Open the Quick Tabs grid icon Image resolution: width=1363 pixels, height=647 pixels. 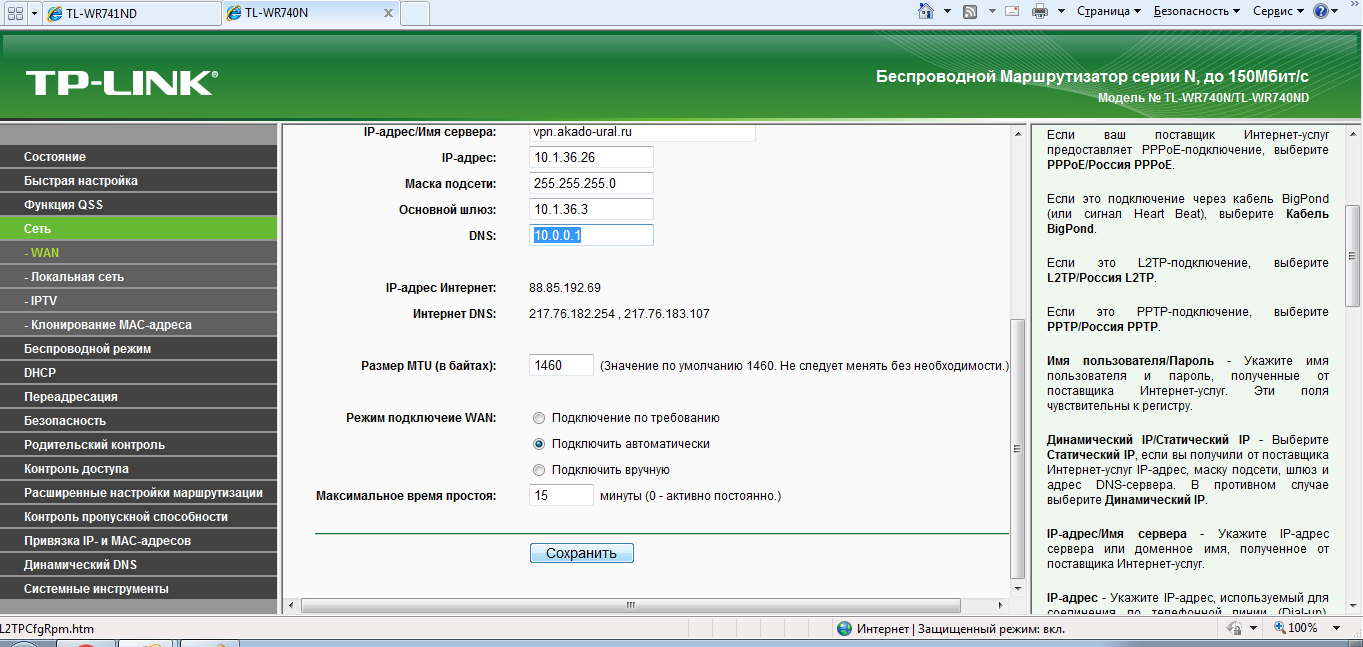(x=15, y=13)
